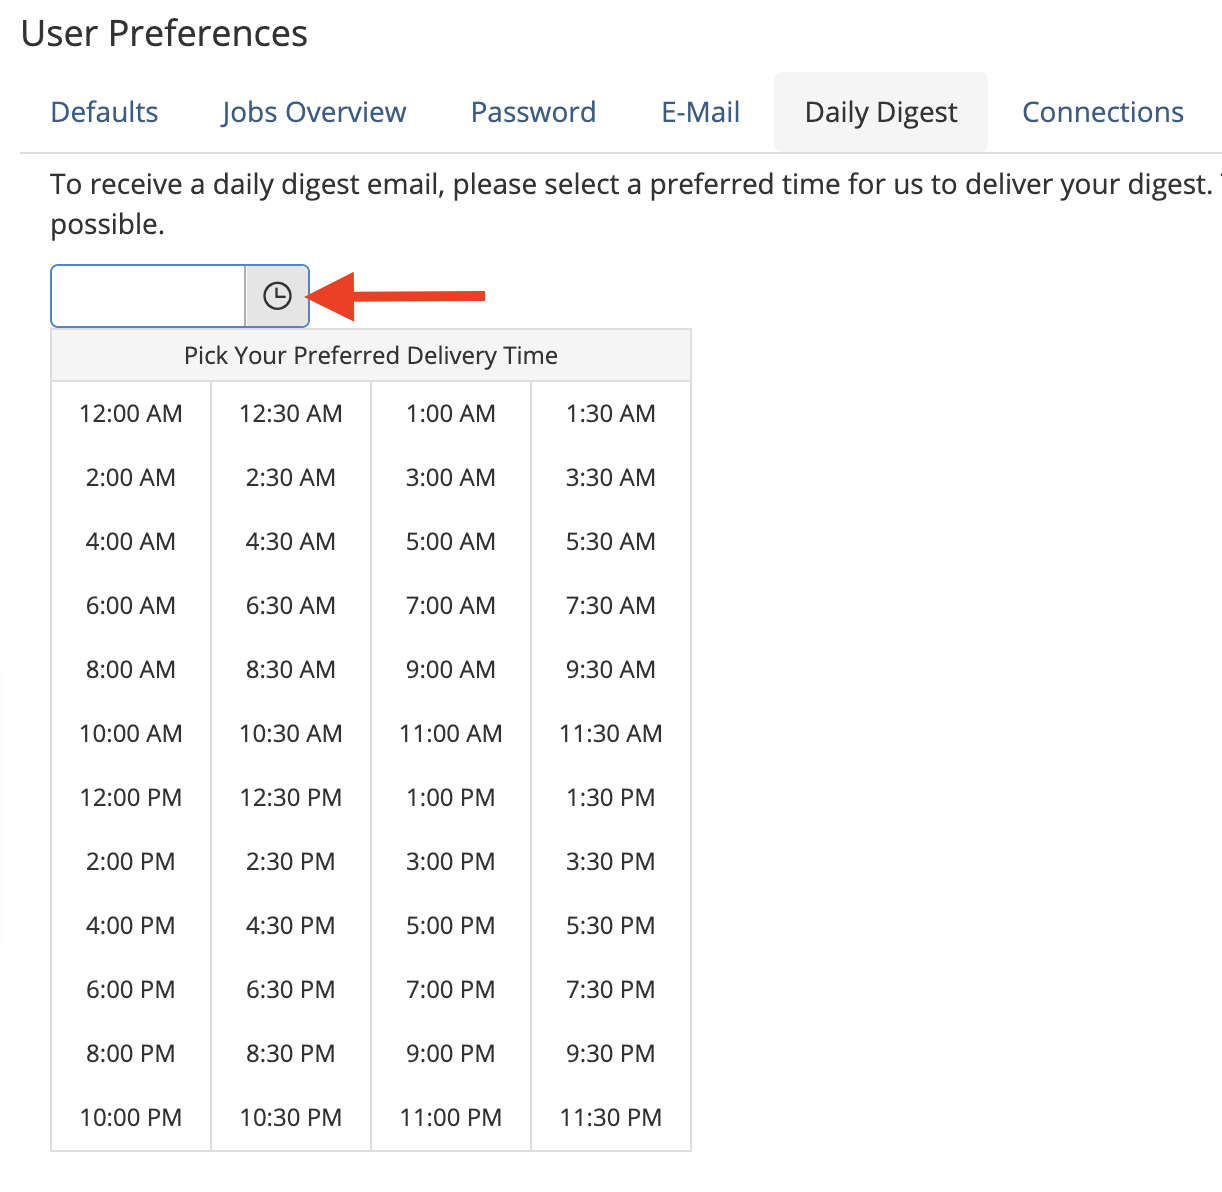Choose 7:30 PM as digest time
The image size is (1222, 1192).
click(x=610, y=989)
